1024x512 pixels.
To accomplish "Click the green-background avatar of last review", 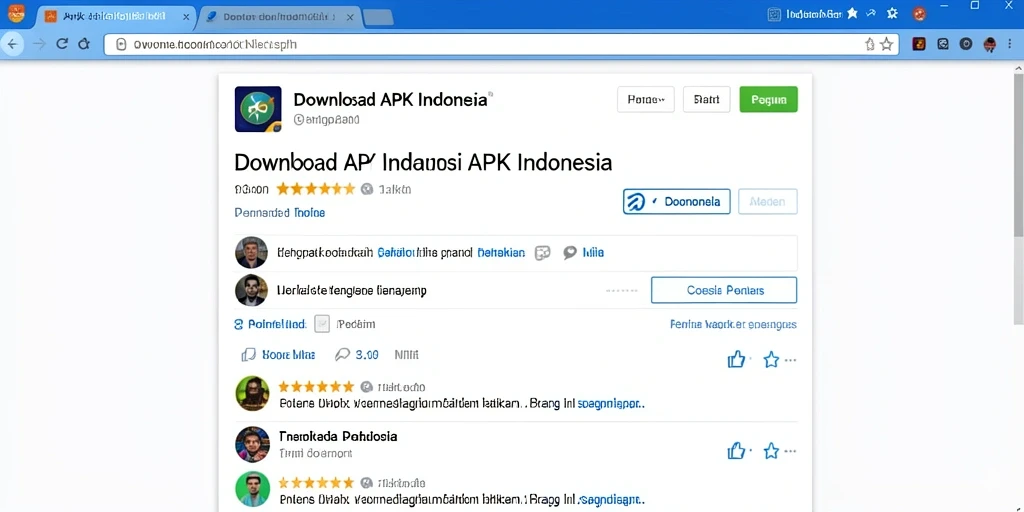I will tap(252, 488).
